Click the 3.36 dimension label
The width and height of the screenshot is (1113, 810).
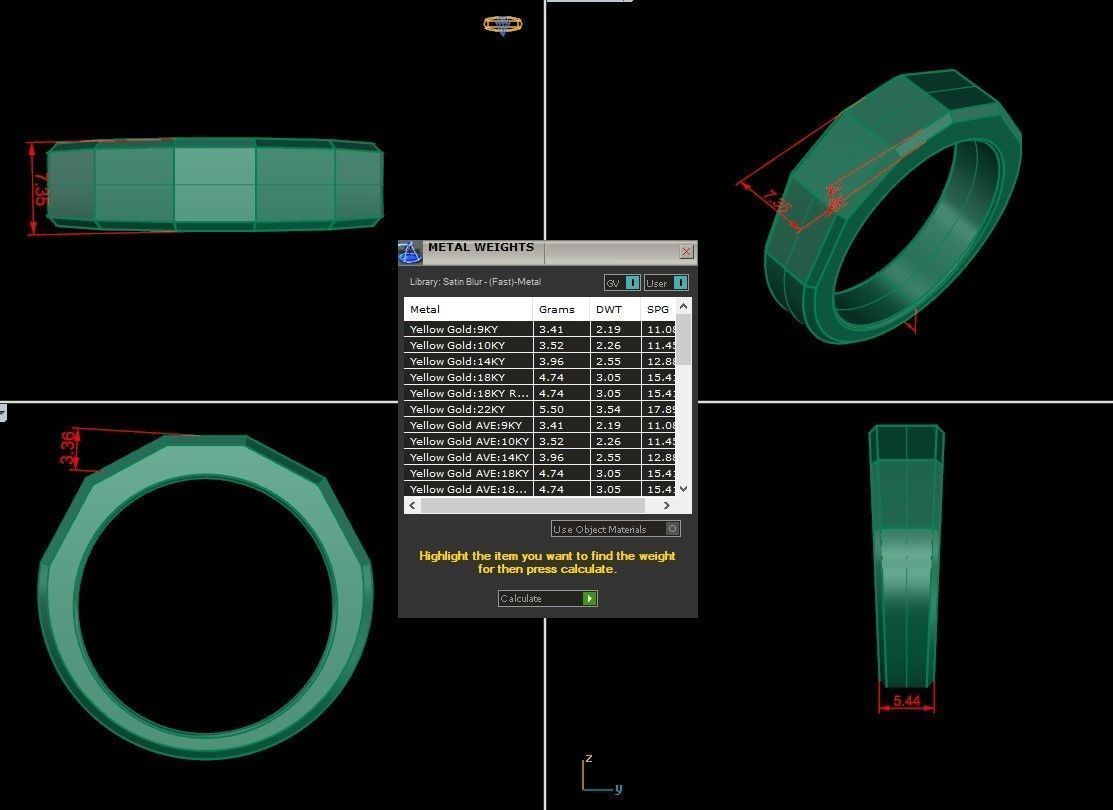(x=68, y=448)
